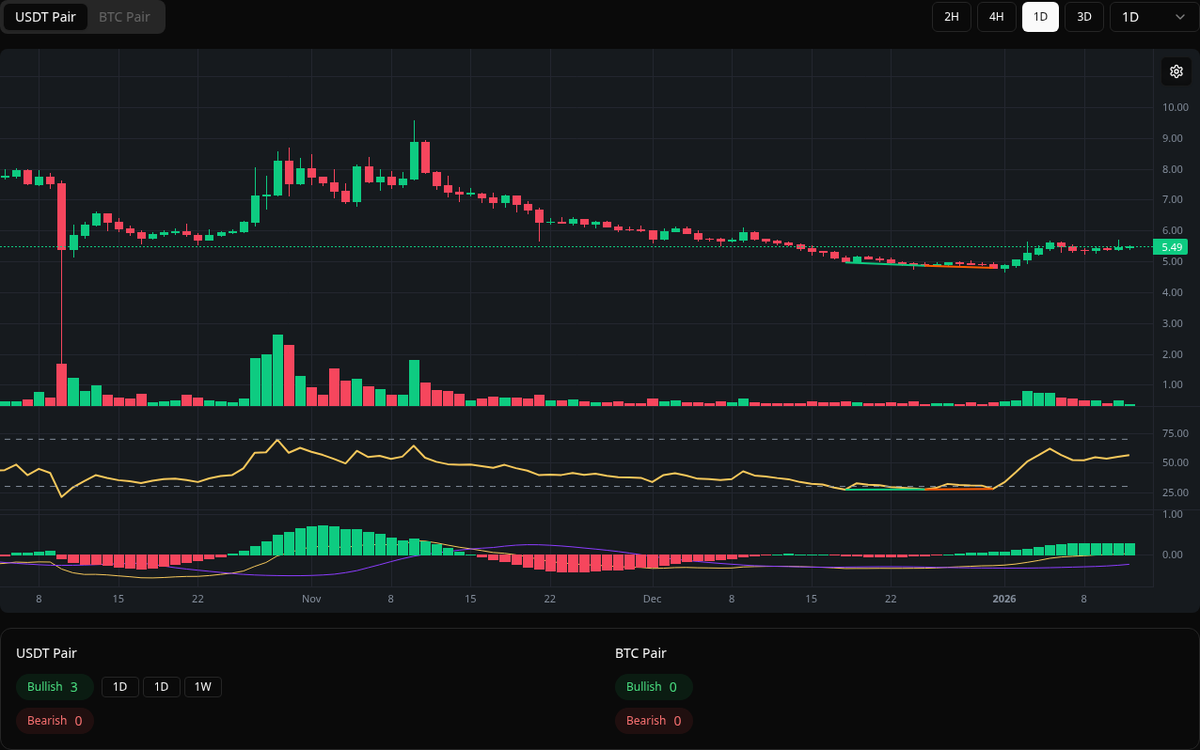Click the BTC Pair heading in the summary panel

click(x=640, y=653)
